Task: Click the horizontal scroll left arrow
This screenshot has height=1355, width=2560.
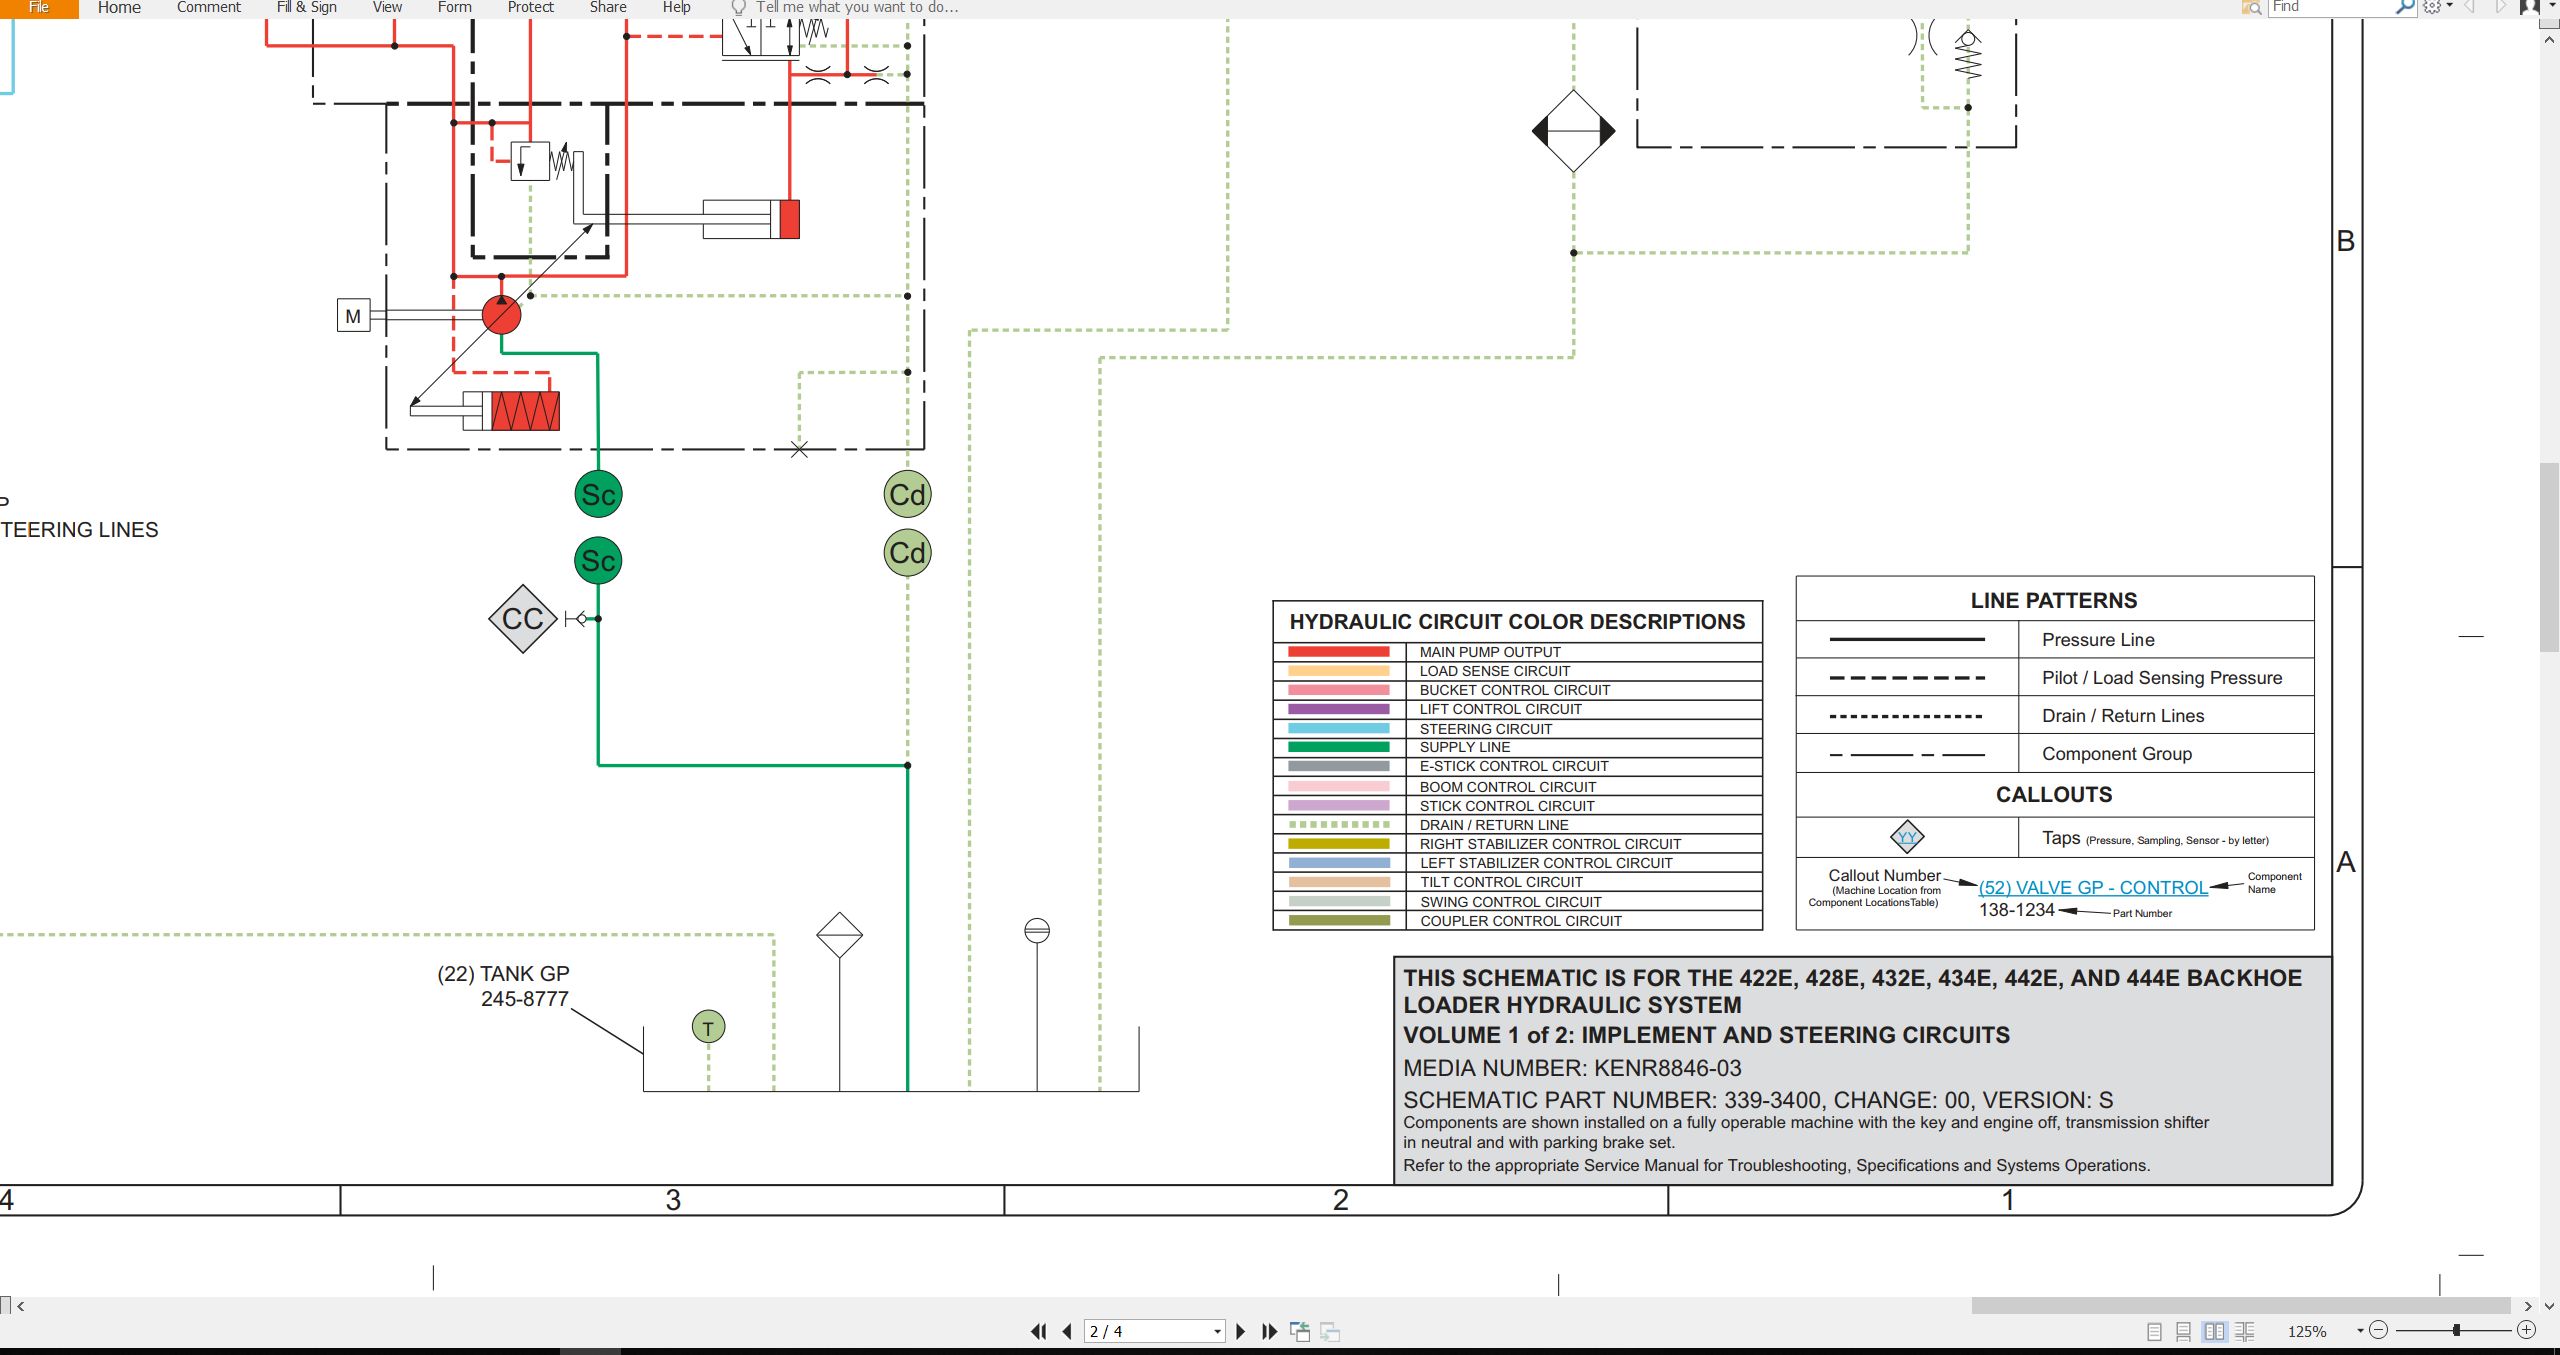Action: [20, 1305]
